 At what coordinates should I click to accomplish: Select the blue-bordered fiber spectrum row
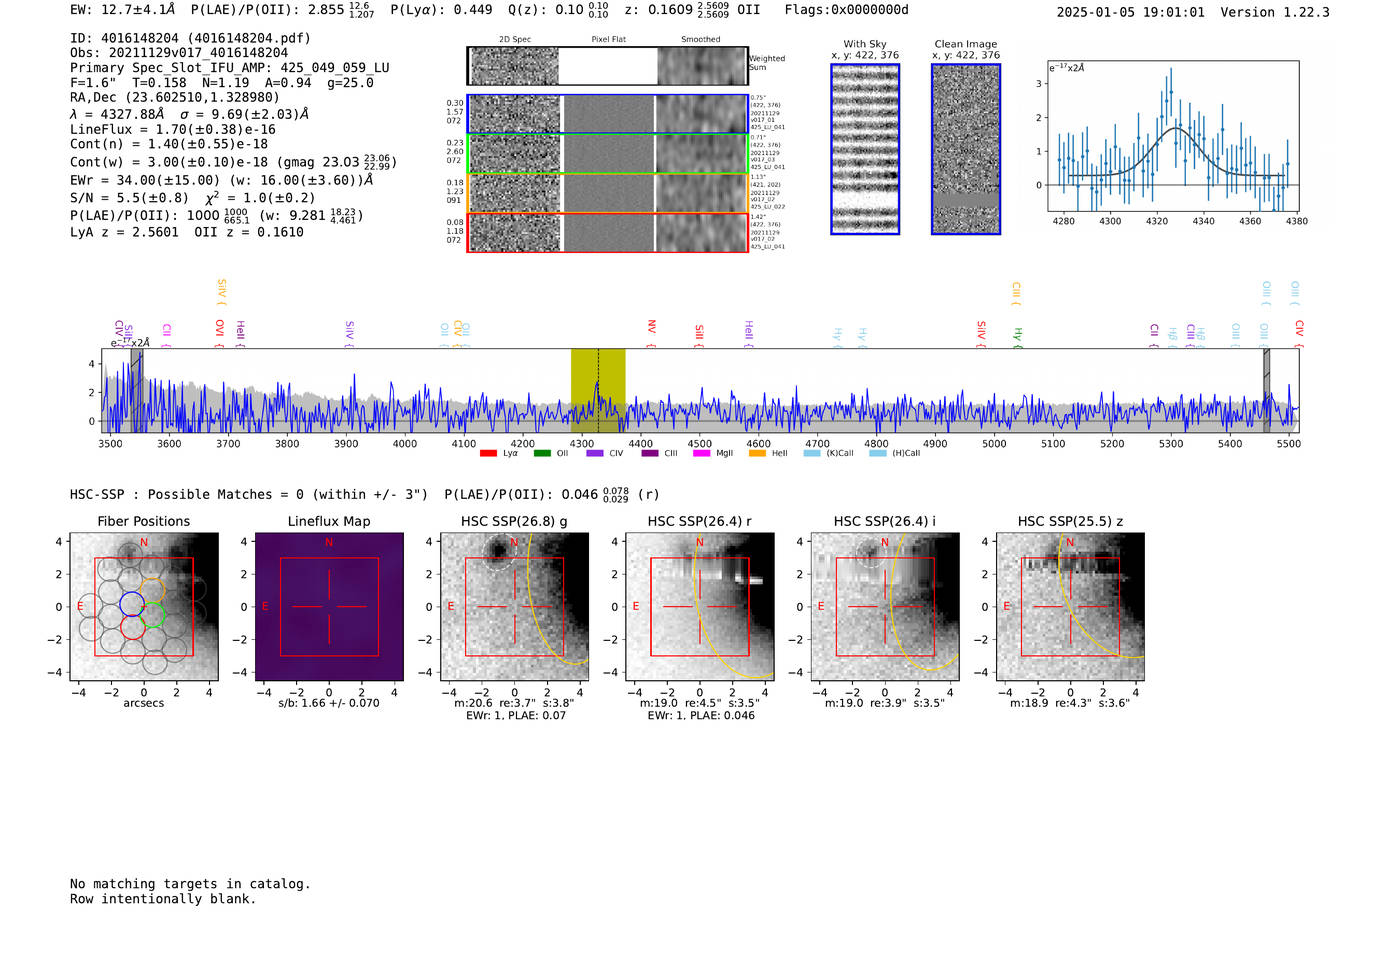point(607,114)
